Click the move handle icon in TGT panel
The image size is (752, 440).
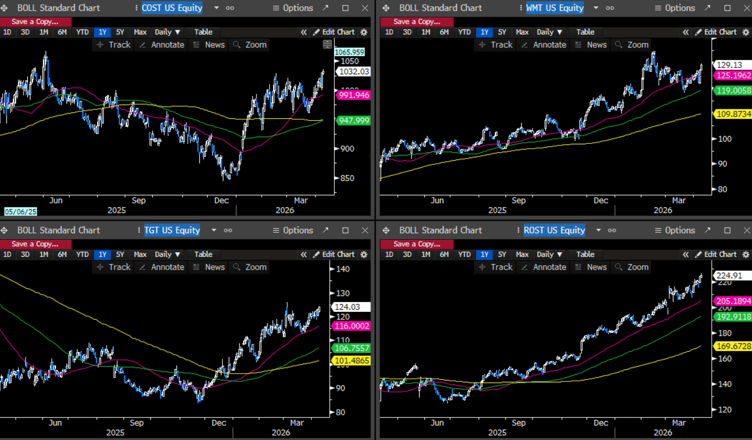4,230
